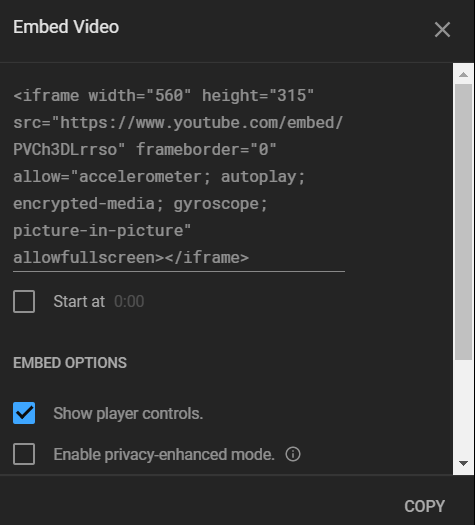
Task: Click the EMBED OPTIONS section heading
Action: (x=70, y=363)
